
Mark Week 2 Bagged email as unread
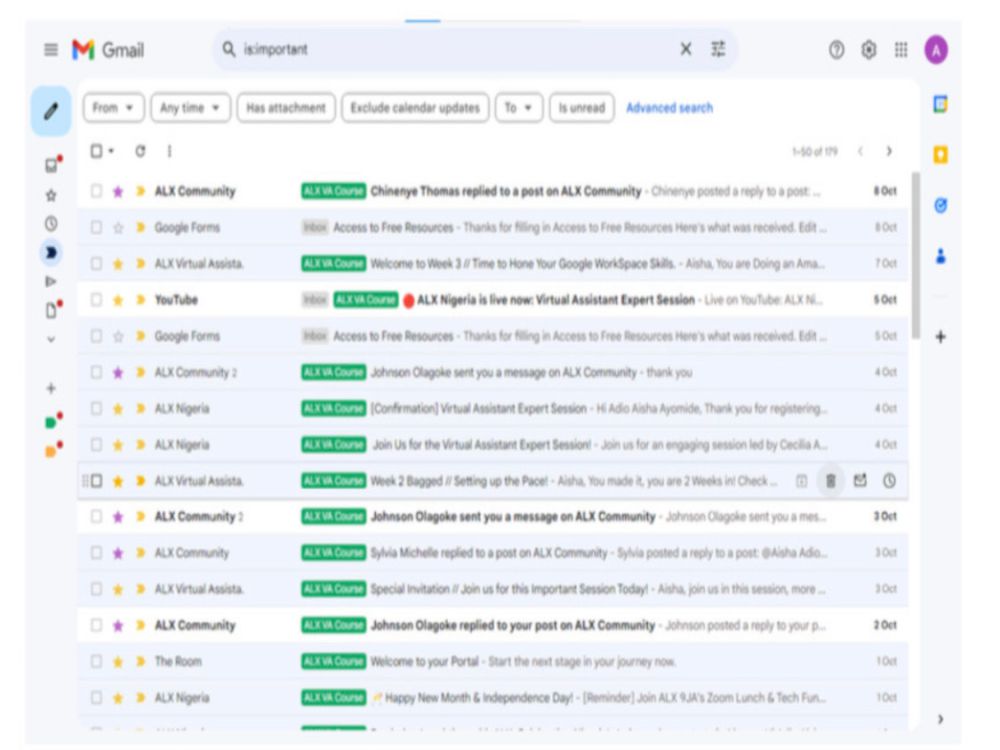pos(860,481)
